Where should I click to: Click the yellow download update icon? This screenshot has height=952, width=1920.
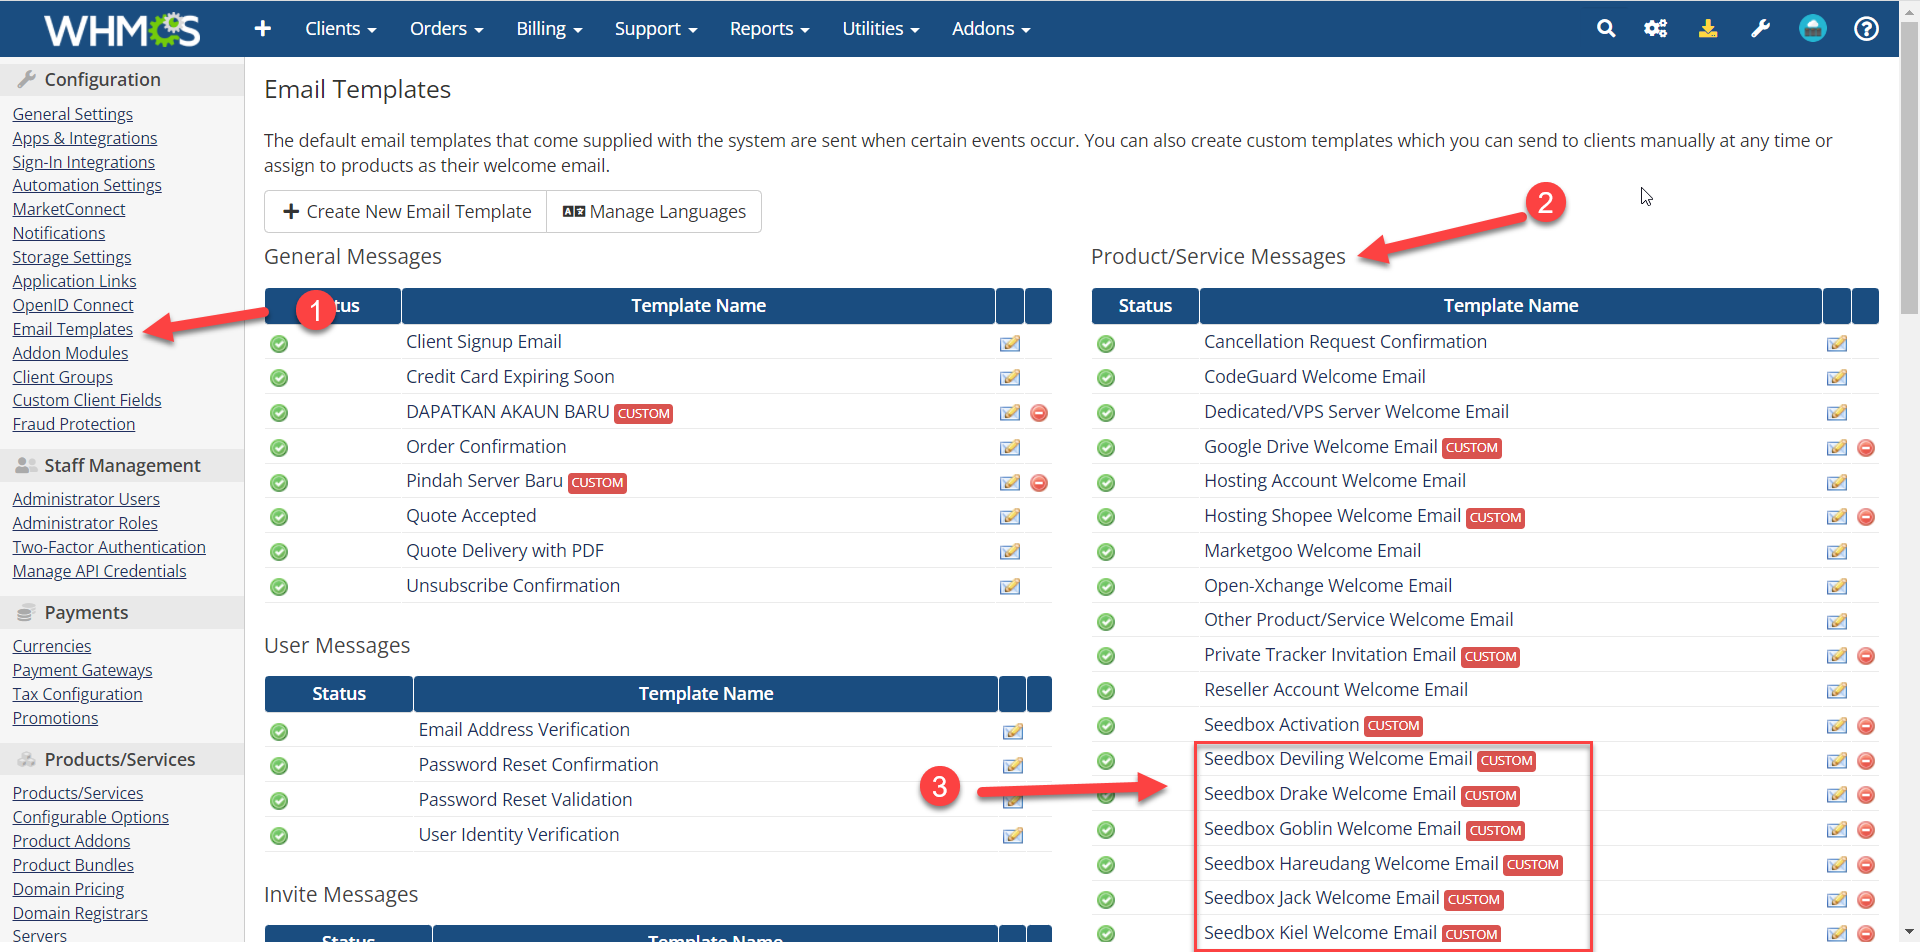[x=1708, y=29]
